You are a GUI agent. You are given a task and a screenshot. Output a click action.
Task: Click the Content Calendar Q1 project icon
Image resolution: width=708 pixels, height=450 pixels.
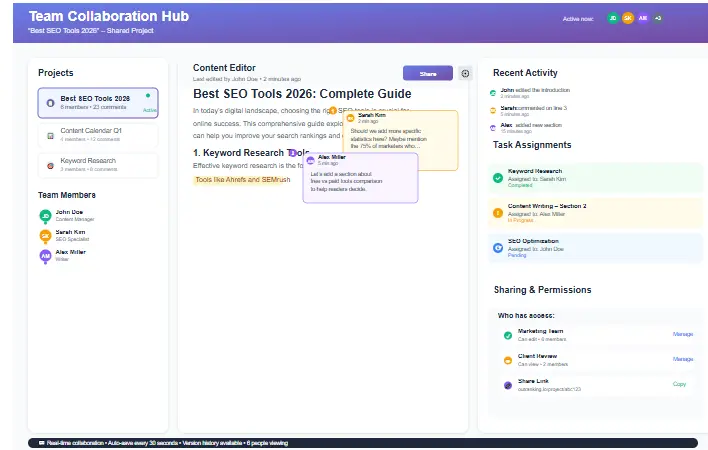click(51, 135)
